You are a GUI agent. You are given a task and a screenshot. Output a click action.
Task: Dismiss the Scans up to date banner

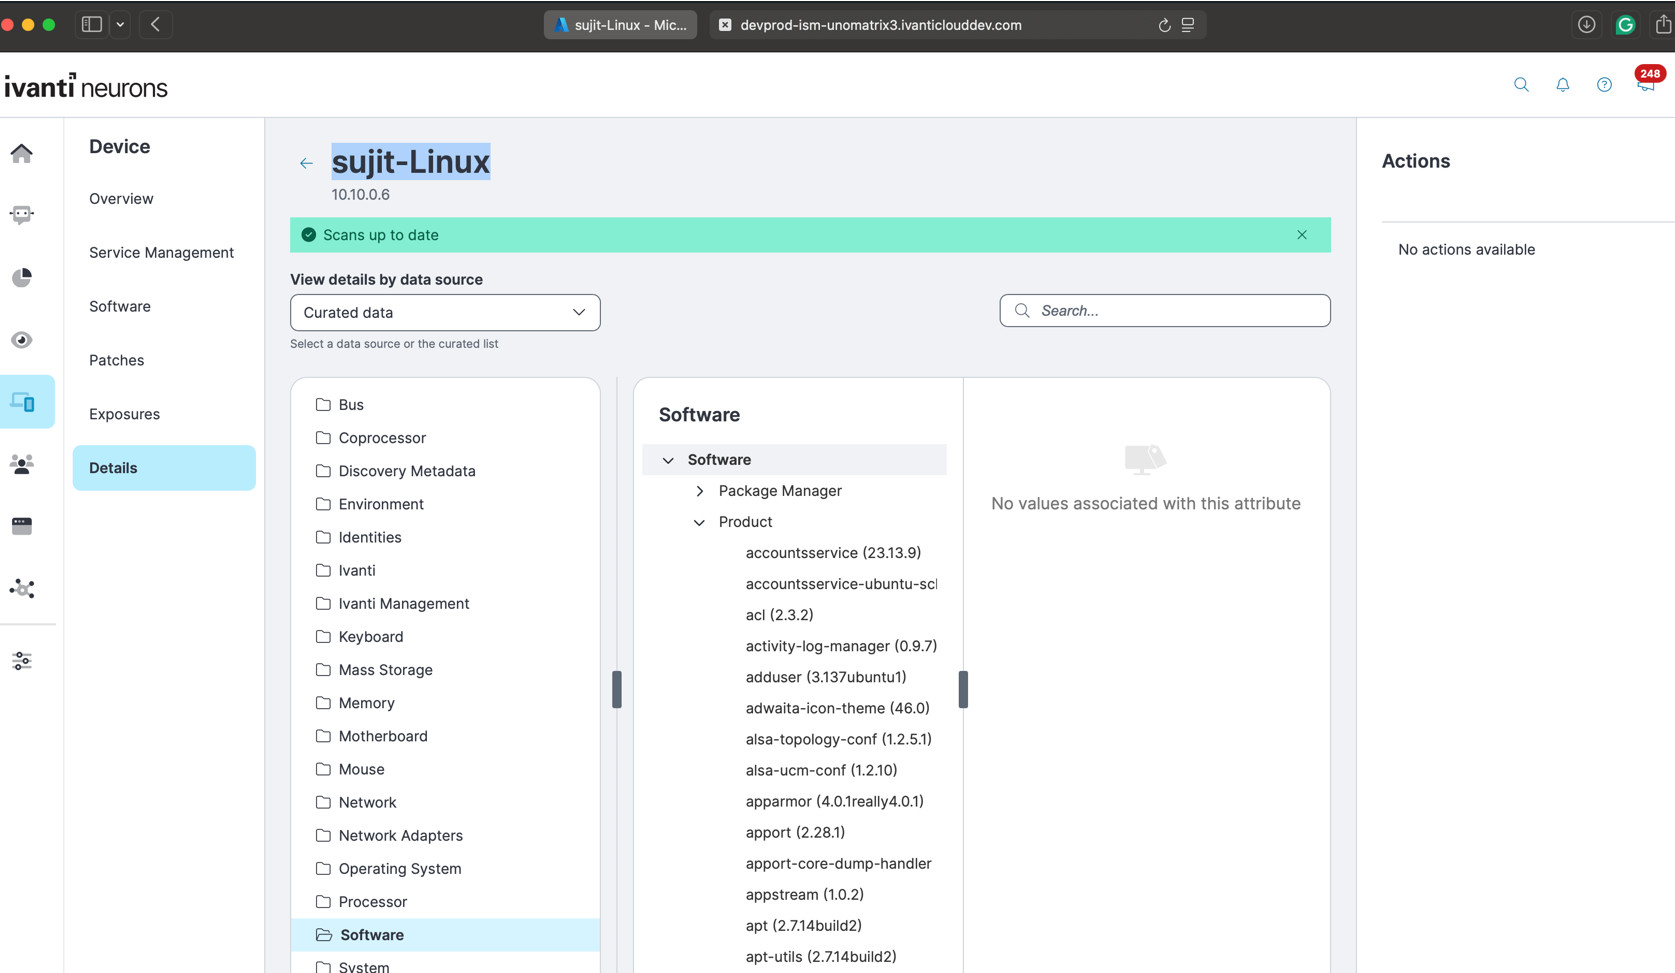(1301, 235)
